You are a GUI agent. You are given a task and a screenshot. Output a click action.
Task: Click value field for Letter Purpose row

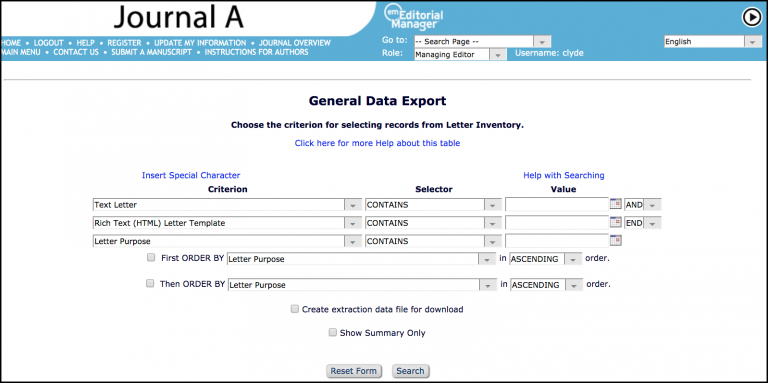point(557,241)
